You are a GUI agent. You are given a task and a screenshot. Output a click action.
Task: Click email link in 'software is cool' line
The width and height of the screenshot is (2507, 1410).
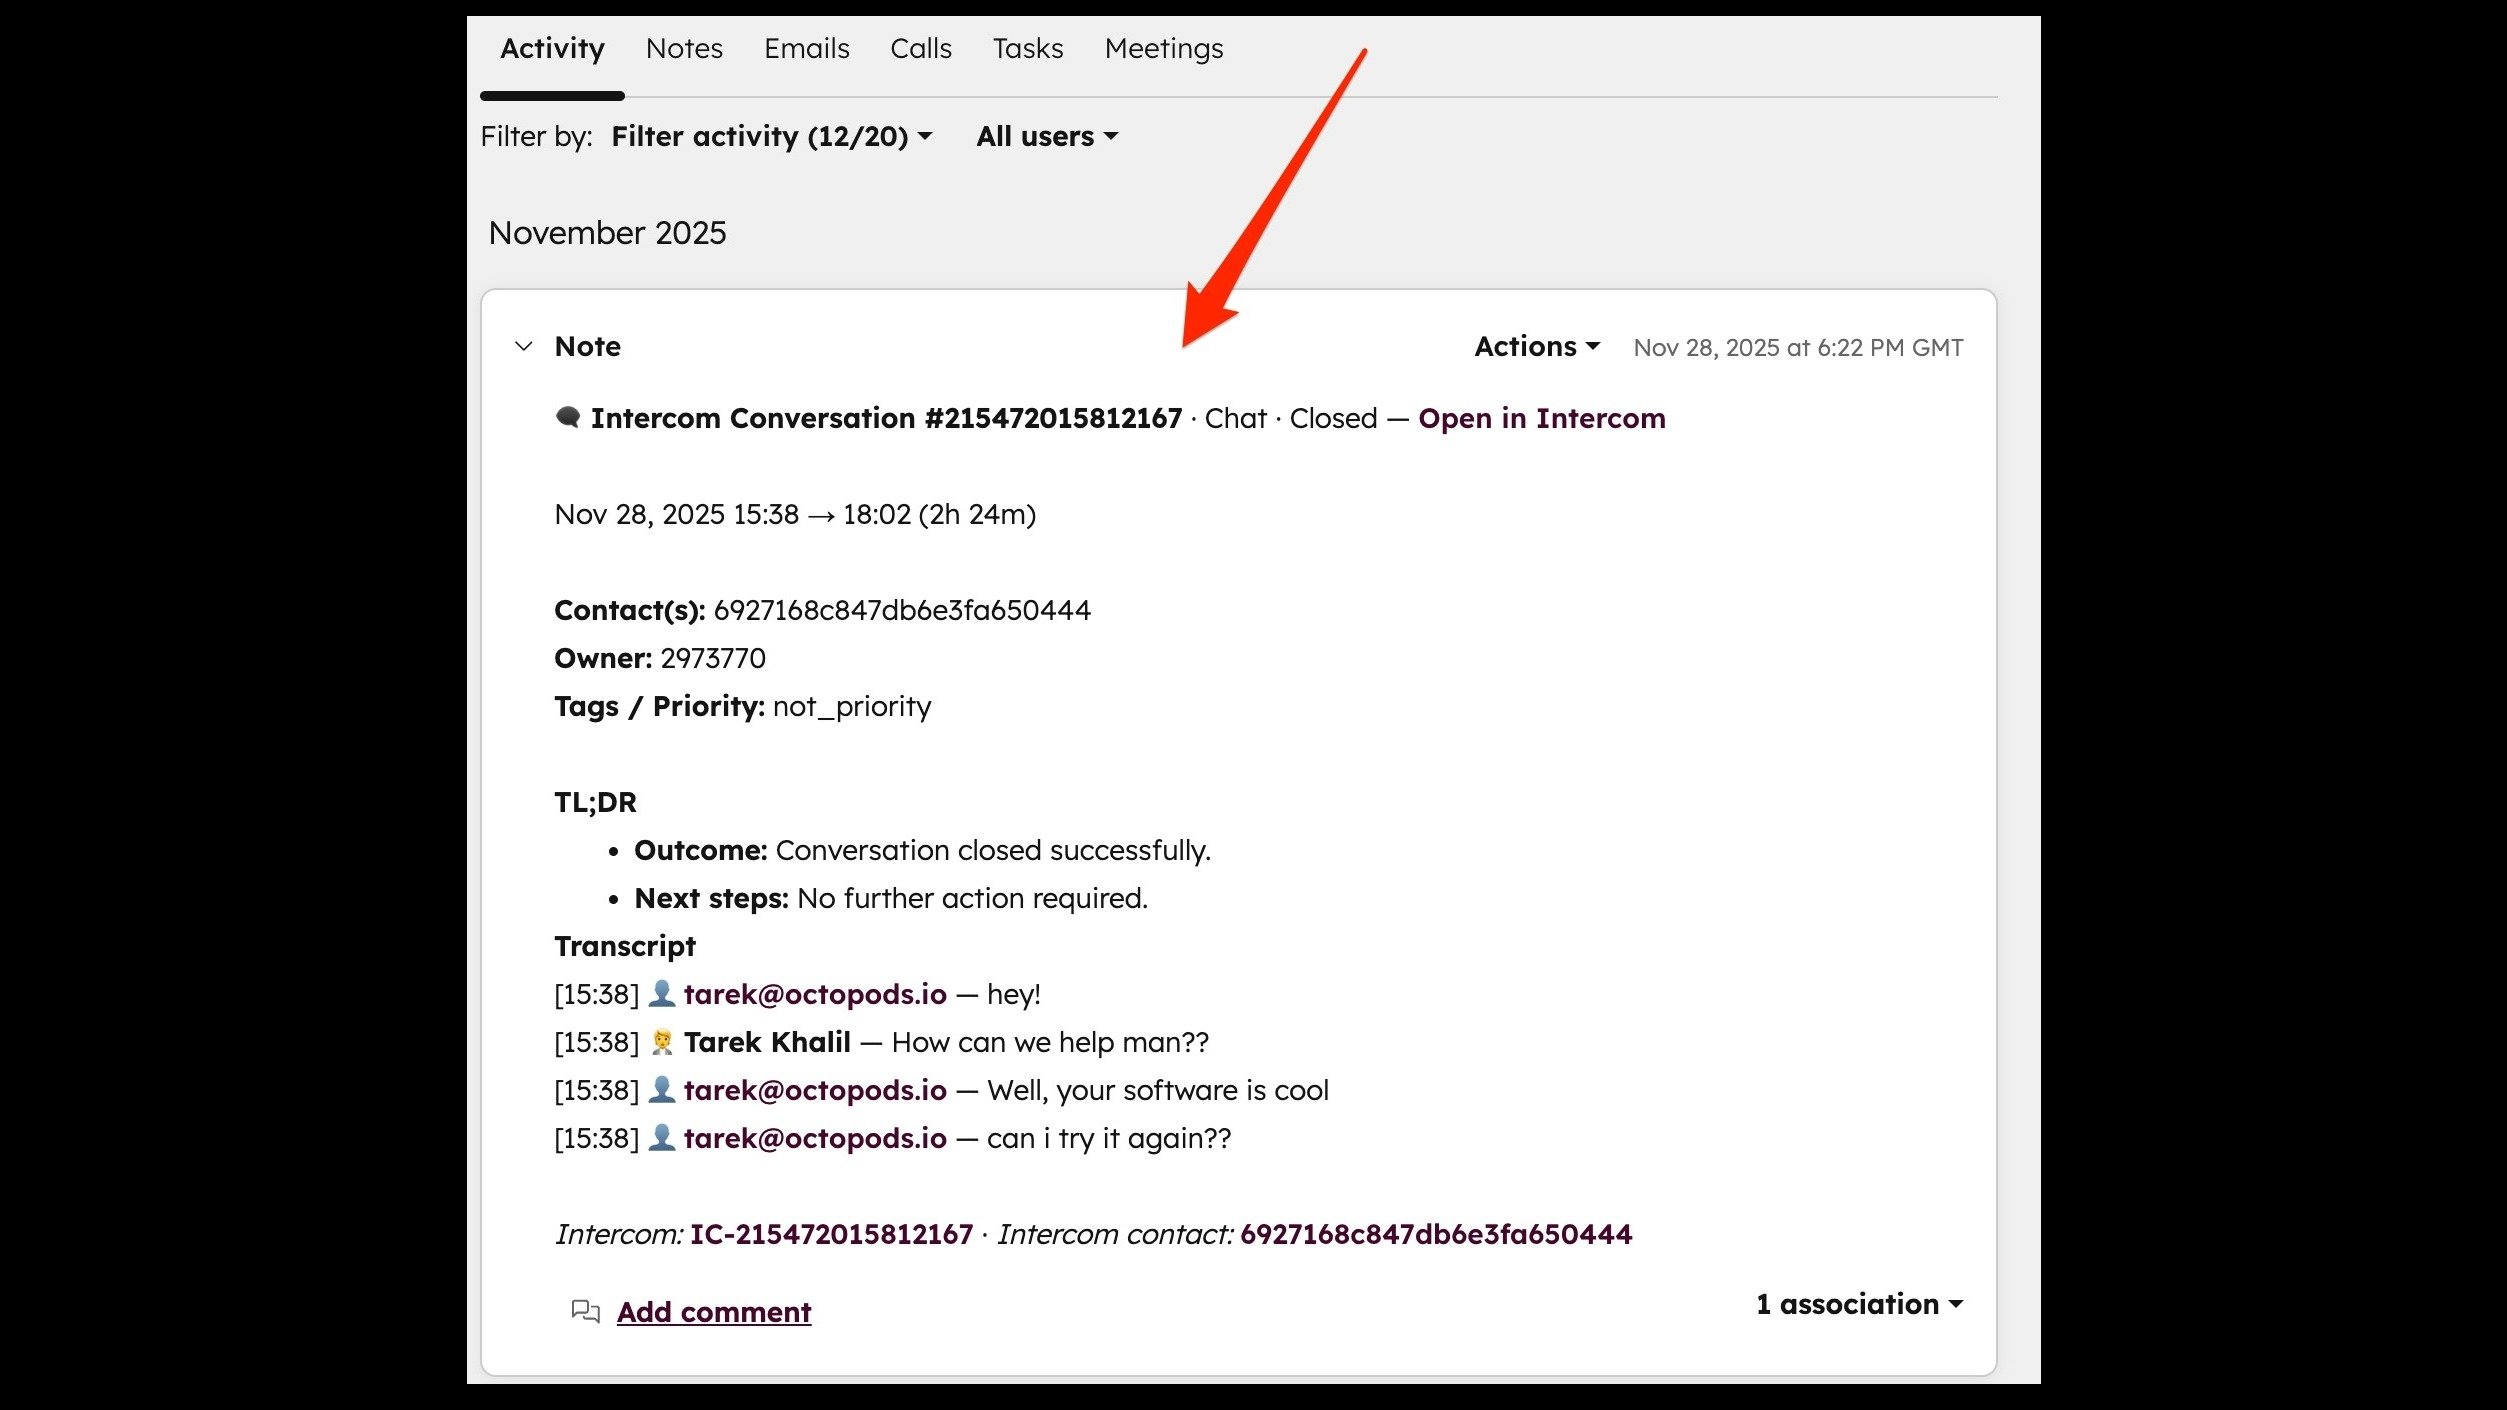814,1090
